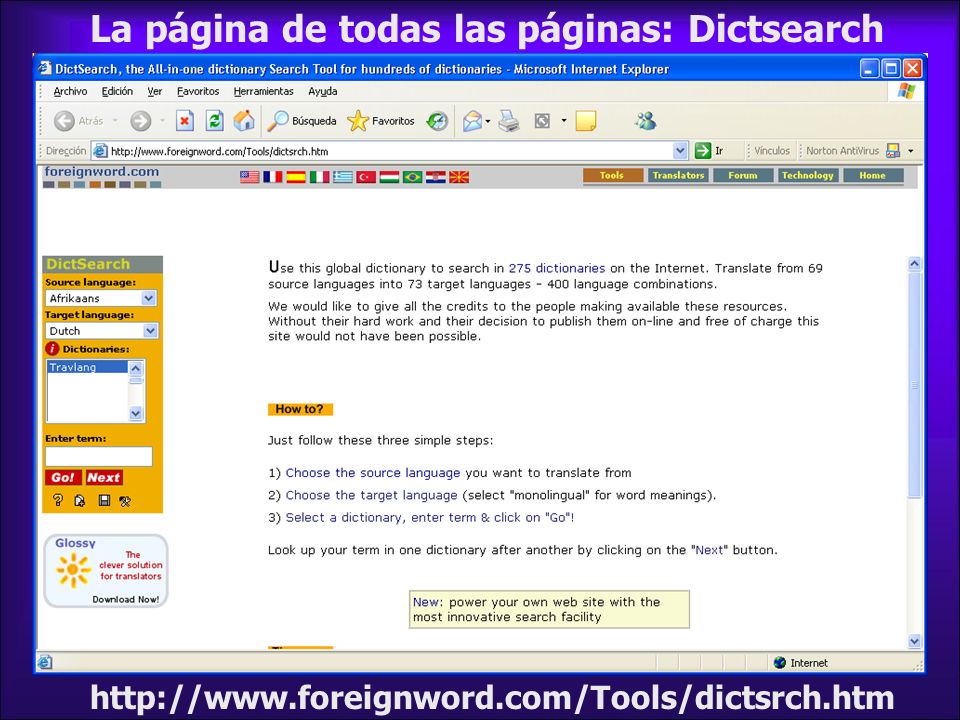Open the Messenger people icon
Image resolution: width=960 pixels, height=720 pixels.
(645, 121)
